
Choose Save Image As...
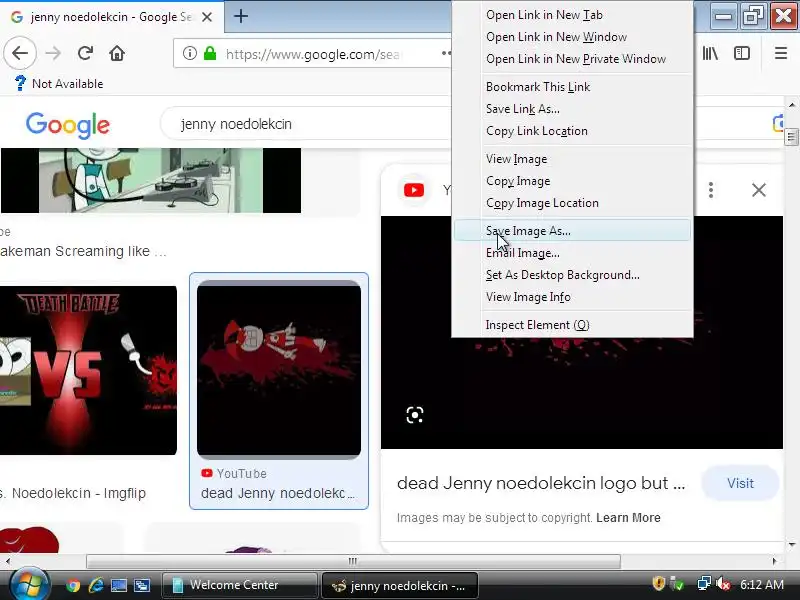[x=572, y=231]
